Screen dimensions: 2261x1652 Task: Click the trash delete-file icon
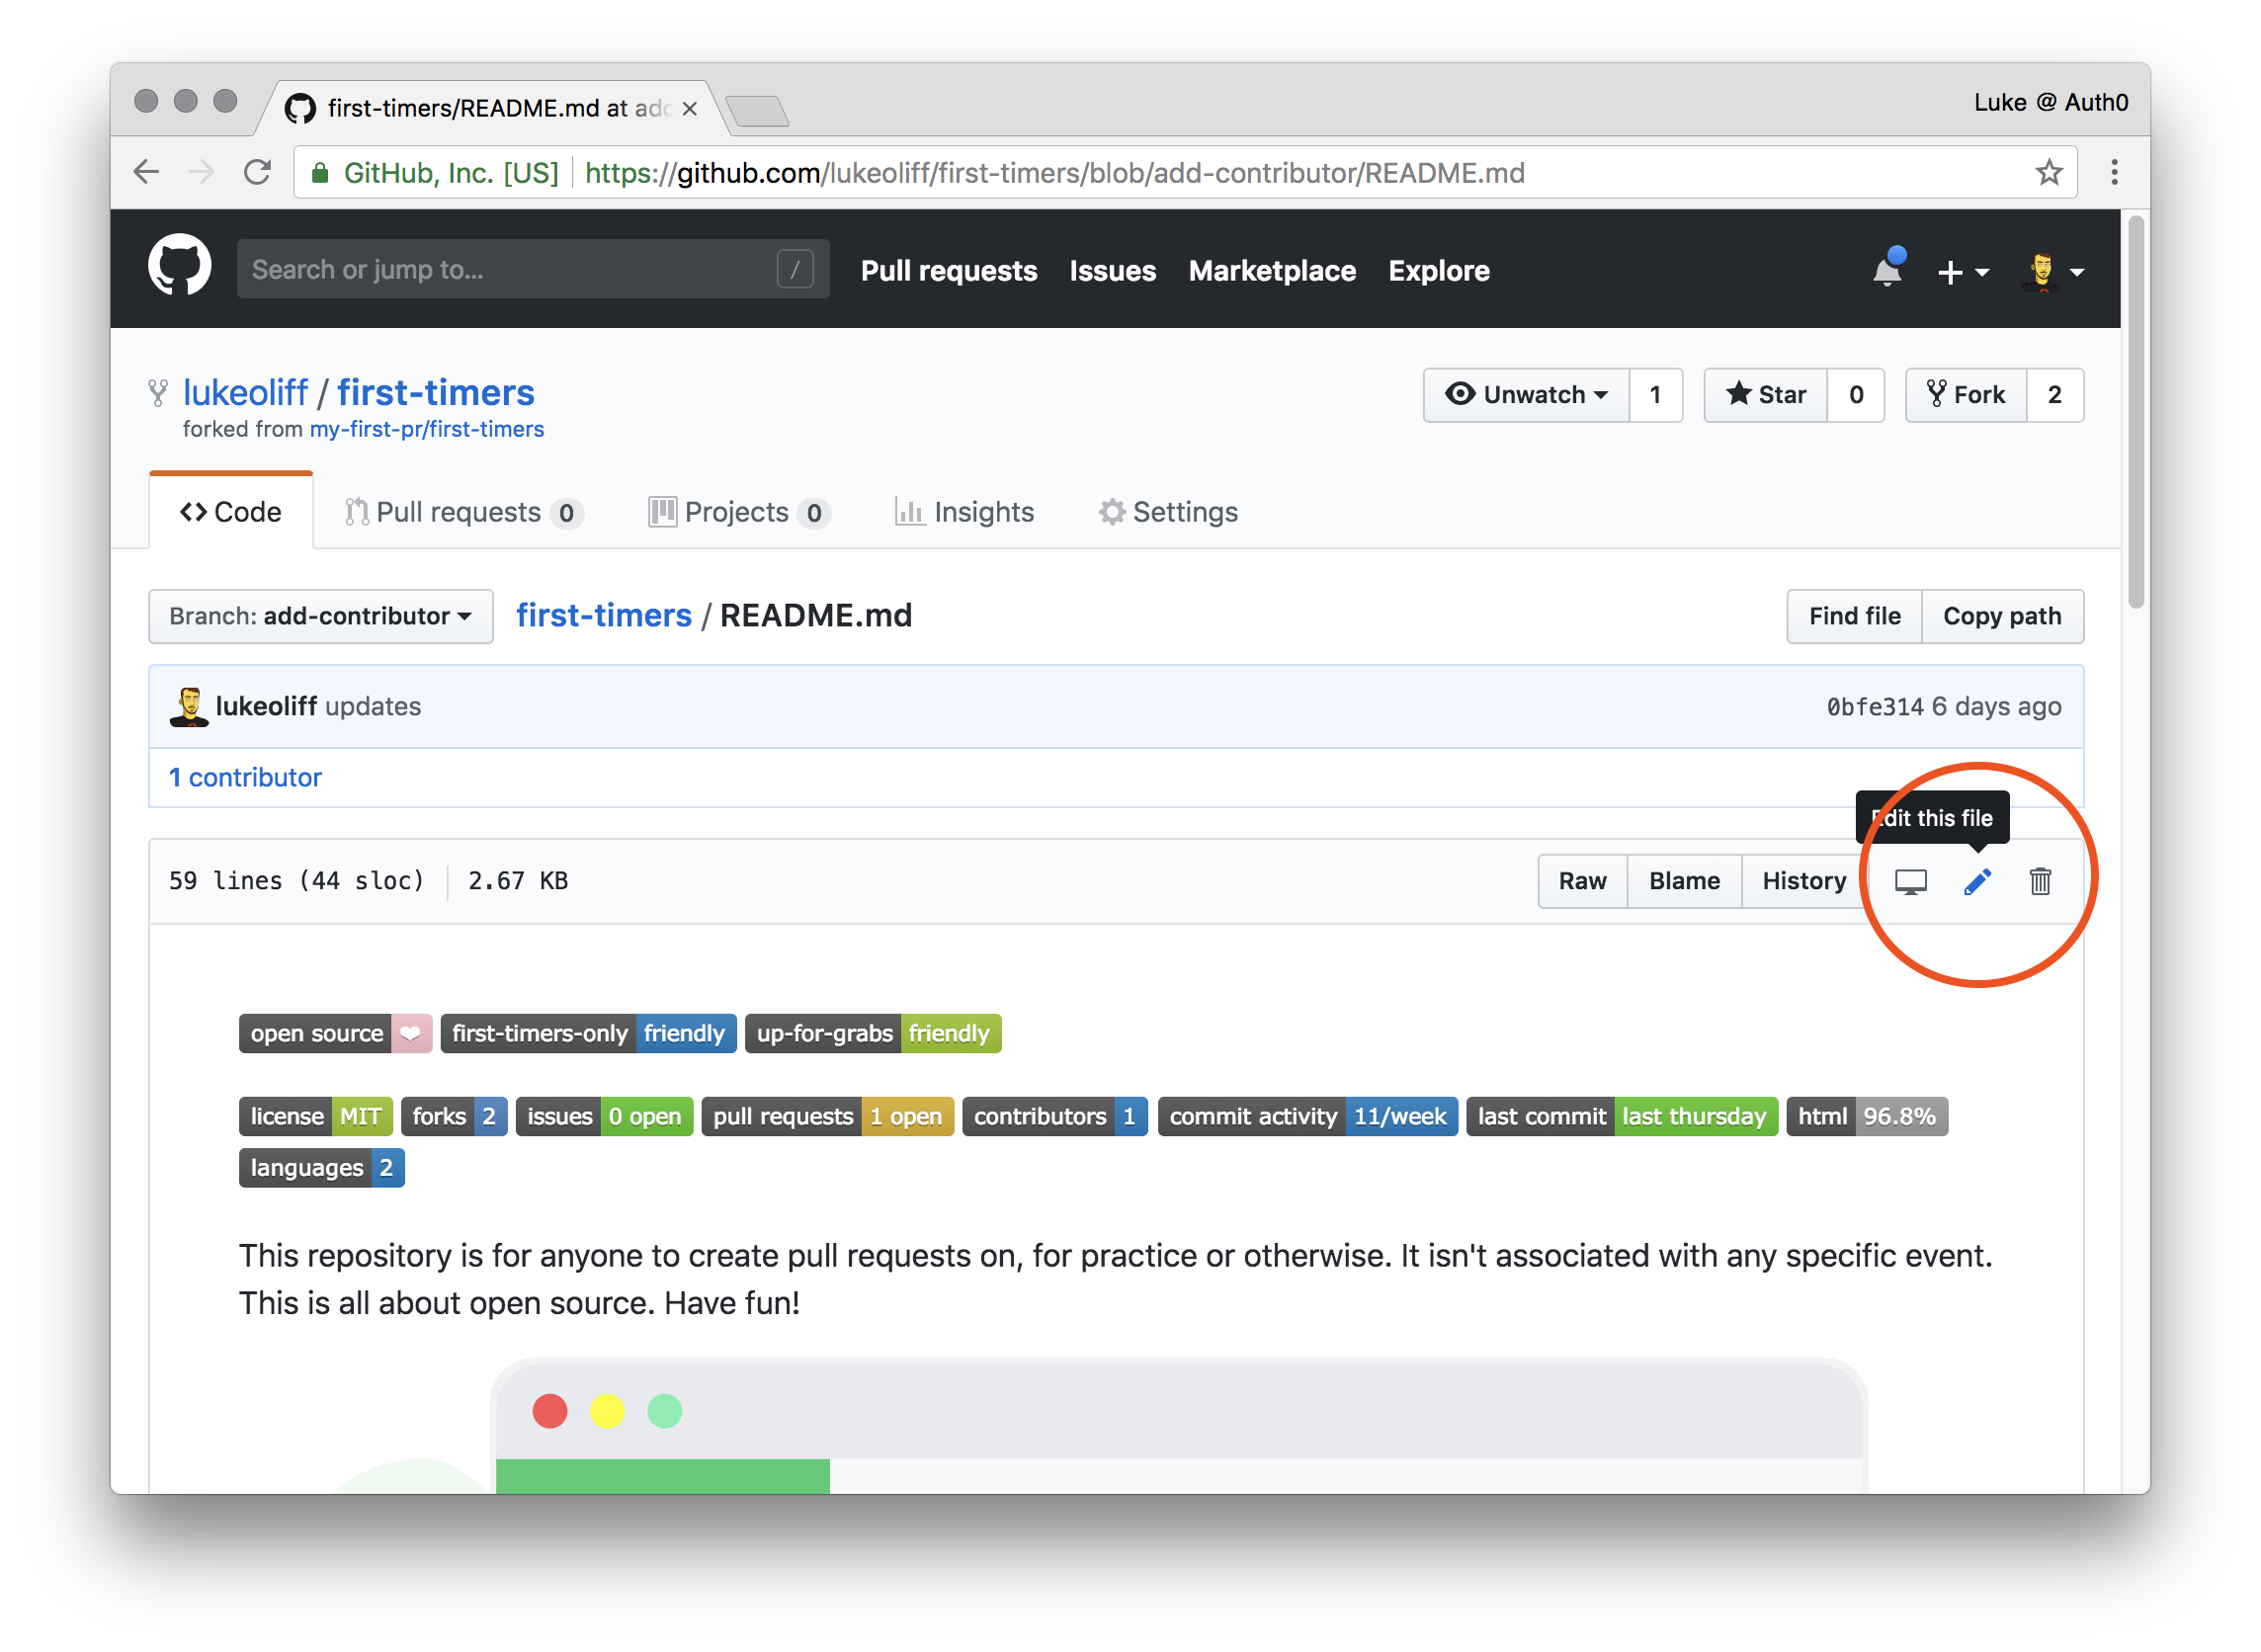point(2039,881)
